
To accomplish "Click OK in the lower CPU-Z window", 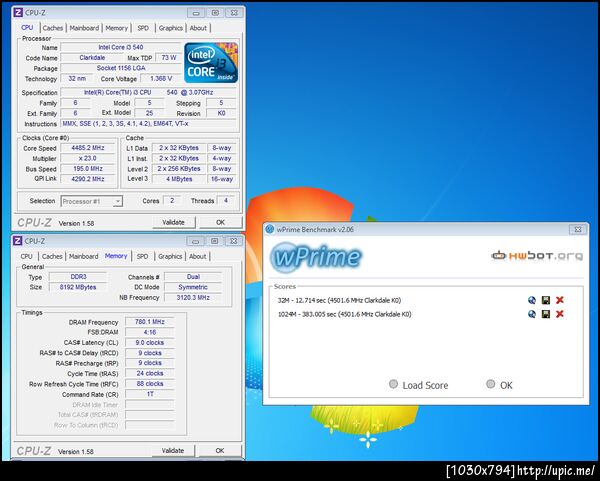I will 220,451.
